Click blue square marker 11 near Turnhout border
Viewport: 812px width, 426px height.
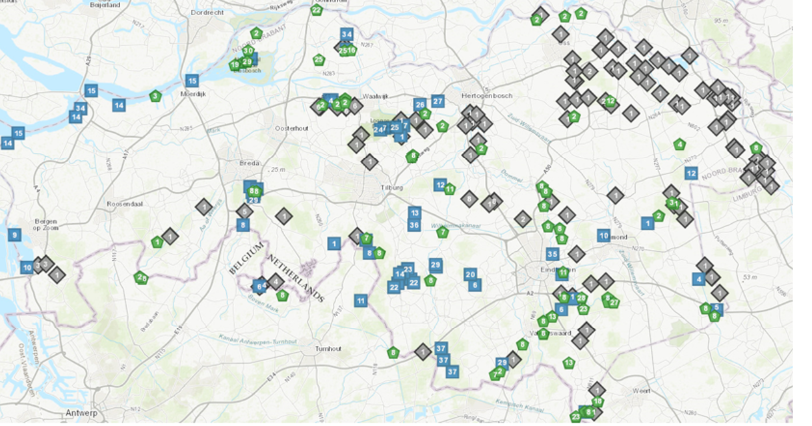(360, 301)
